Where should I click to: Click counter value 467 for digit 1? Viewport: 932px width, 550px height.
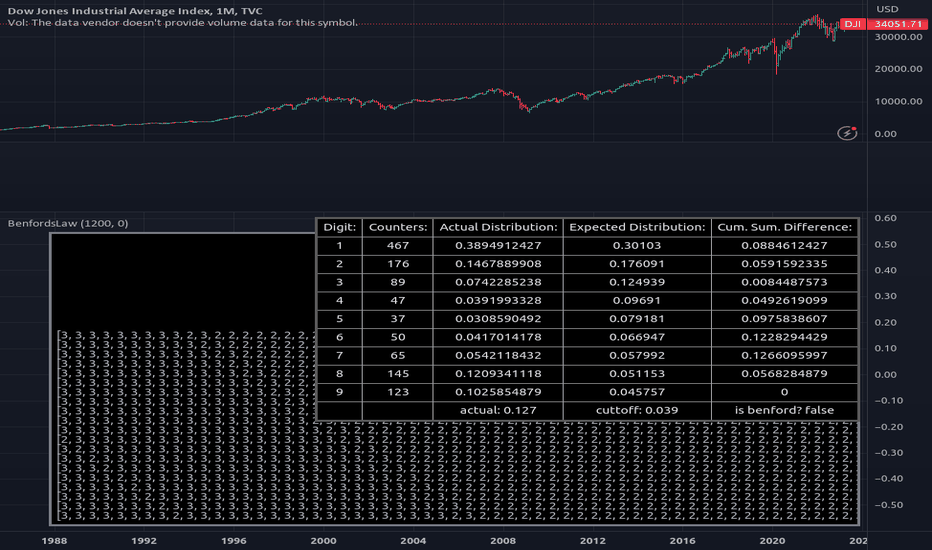coord(398,246)
